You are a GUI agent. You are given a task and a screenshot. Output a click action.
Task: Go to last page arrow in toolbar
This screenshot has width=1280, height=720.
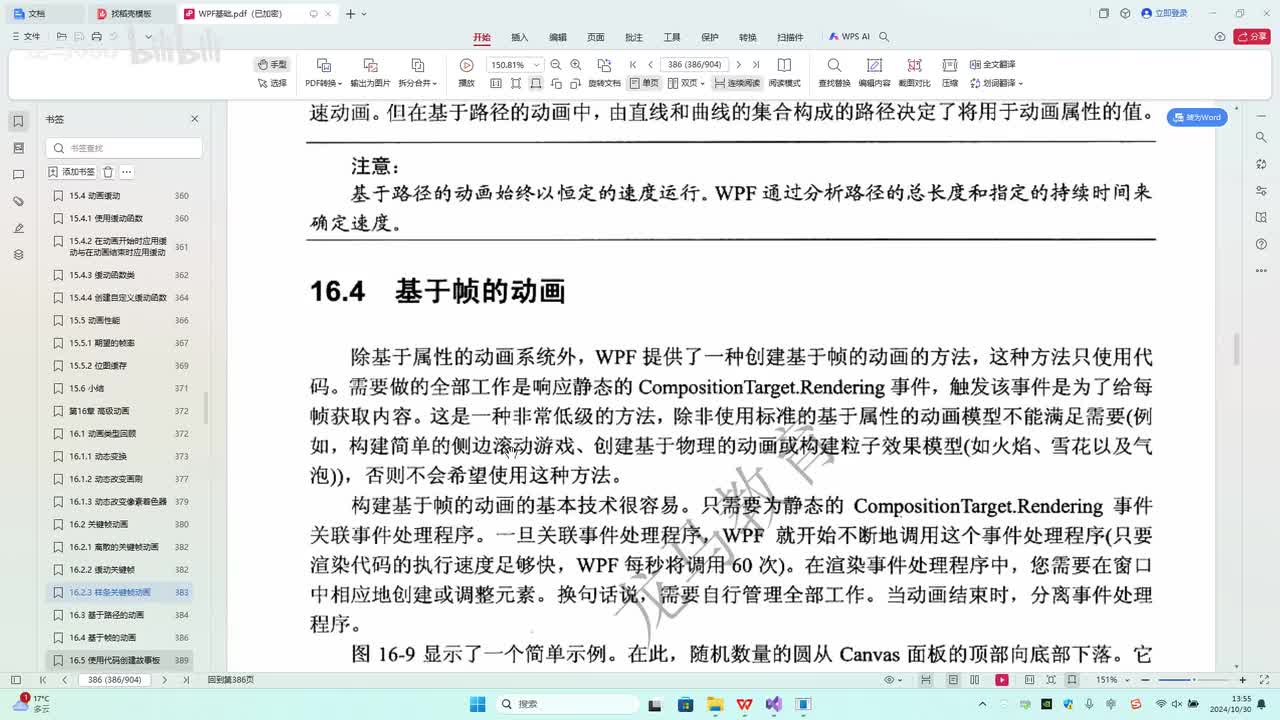tap(756, 64)
